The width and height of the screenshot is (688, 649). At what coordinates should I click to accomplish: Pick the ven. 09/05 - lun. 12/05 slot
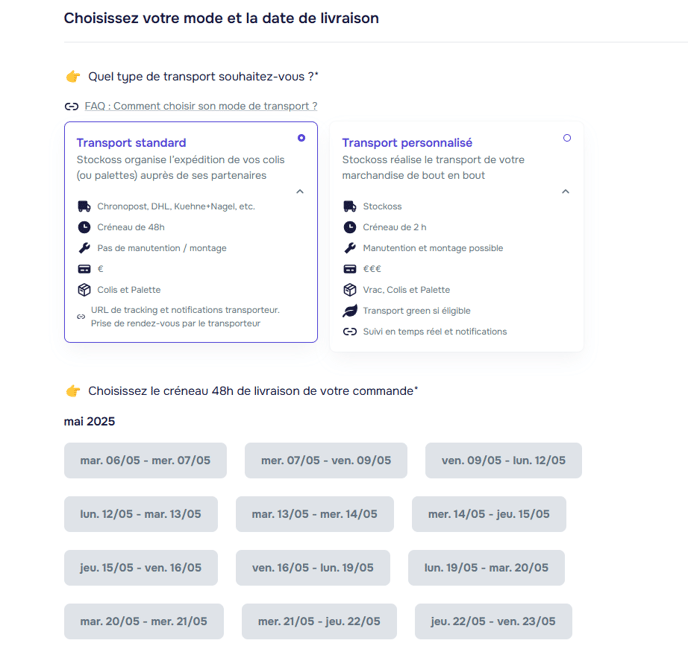click(503, 461)
